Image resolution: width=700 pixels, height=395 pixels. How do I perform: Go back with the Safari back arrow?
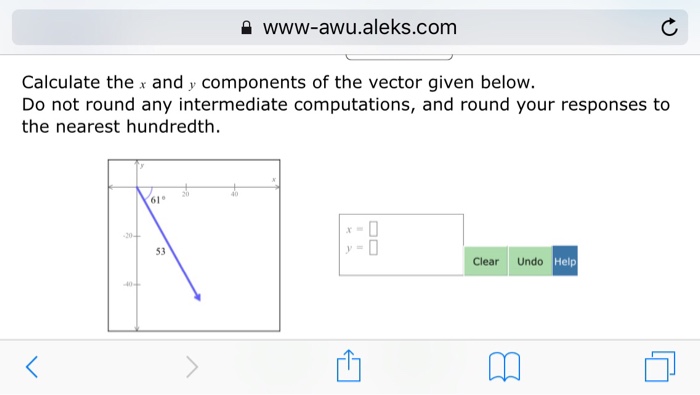32,367
